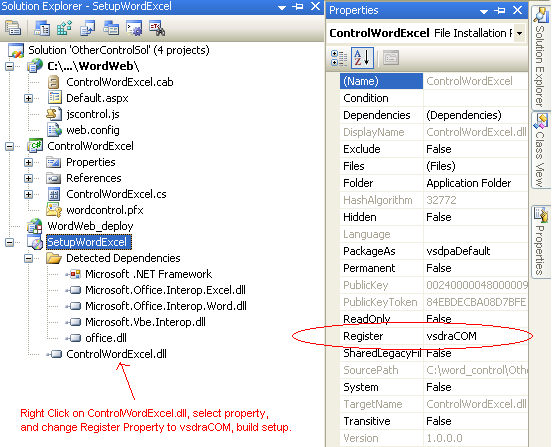Open the Property Pages icon
Image resolution: width=553 pixels, height=447 pixels.
[x=391, y=58]
